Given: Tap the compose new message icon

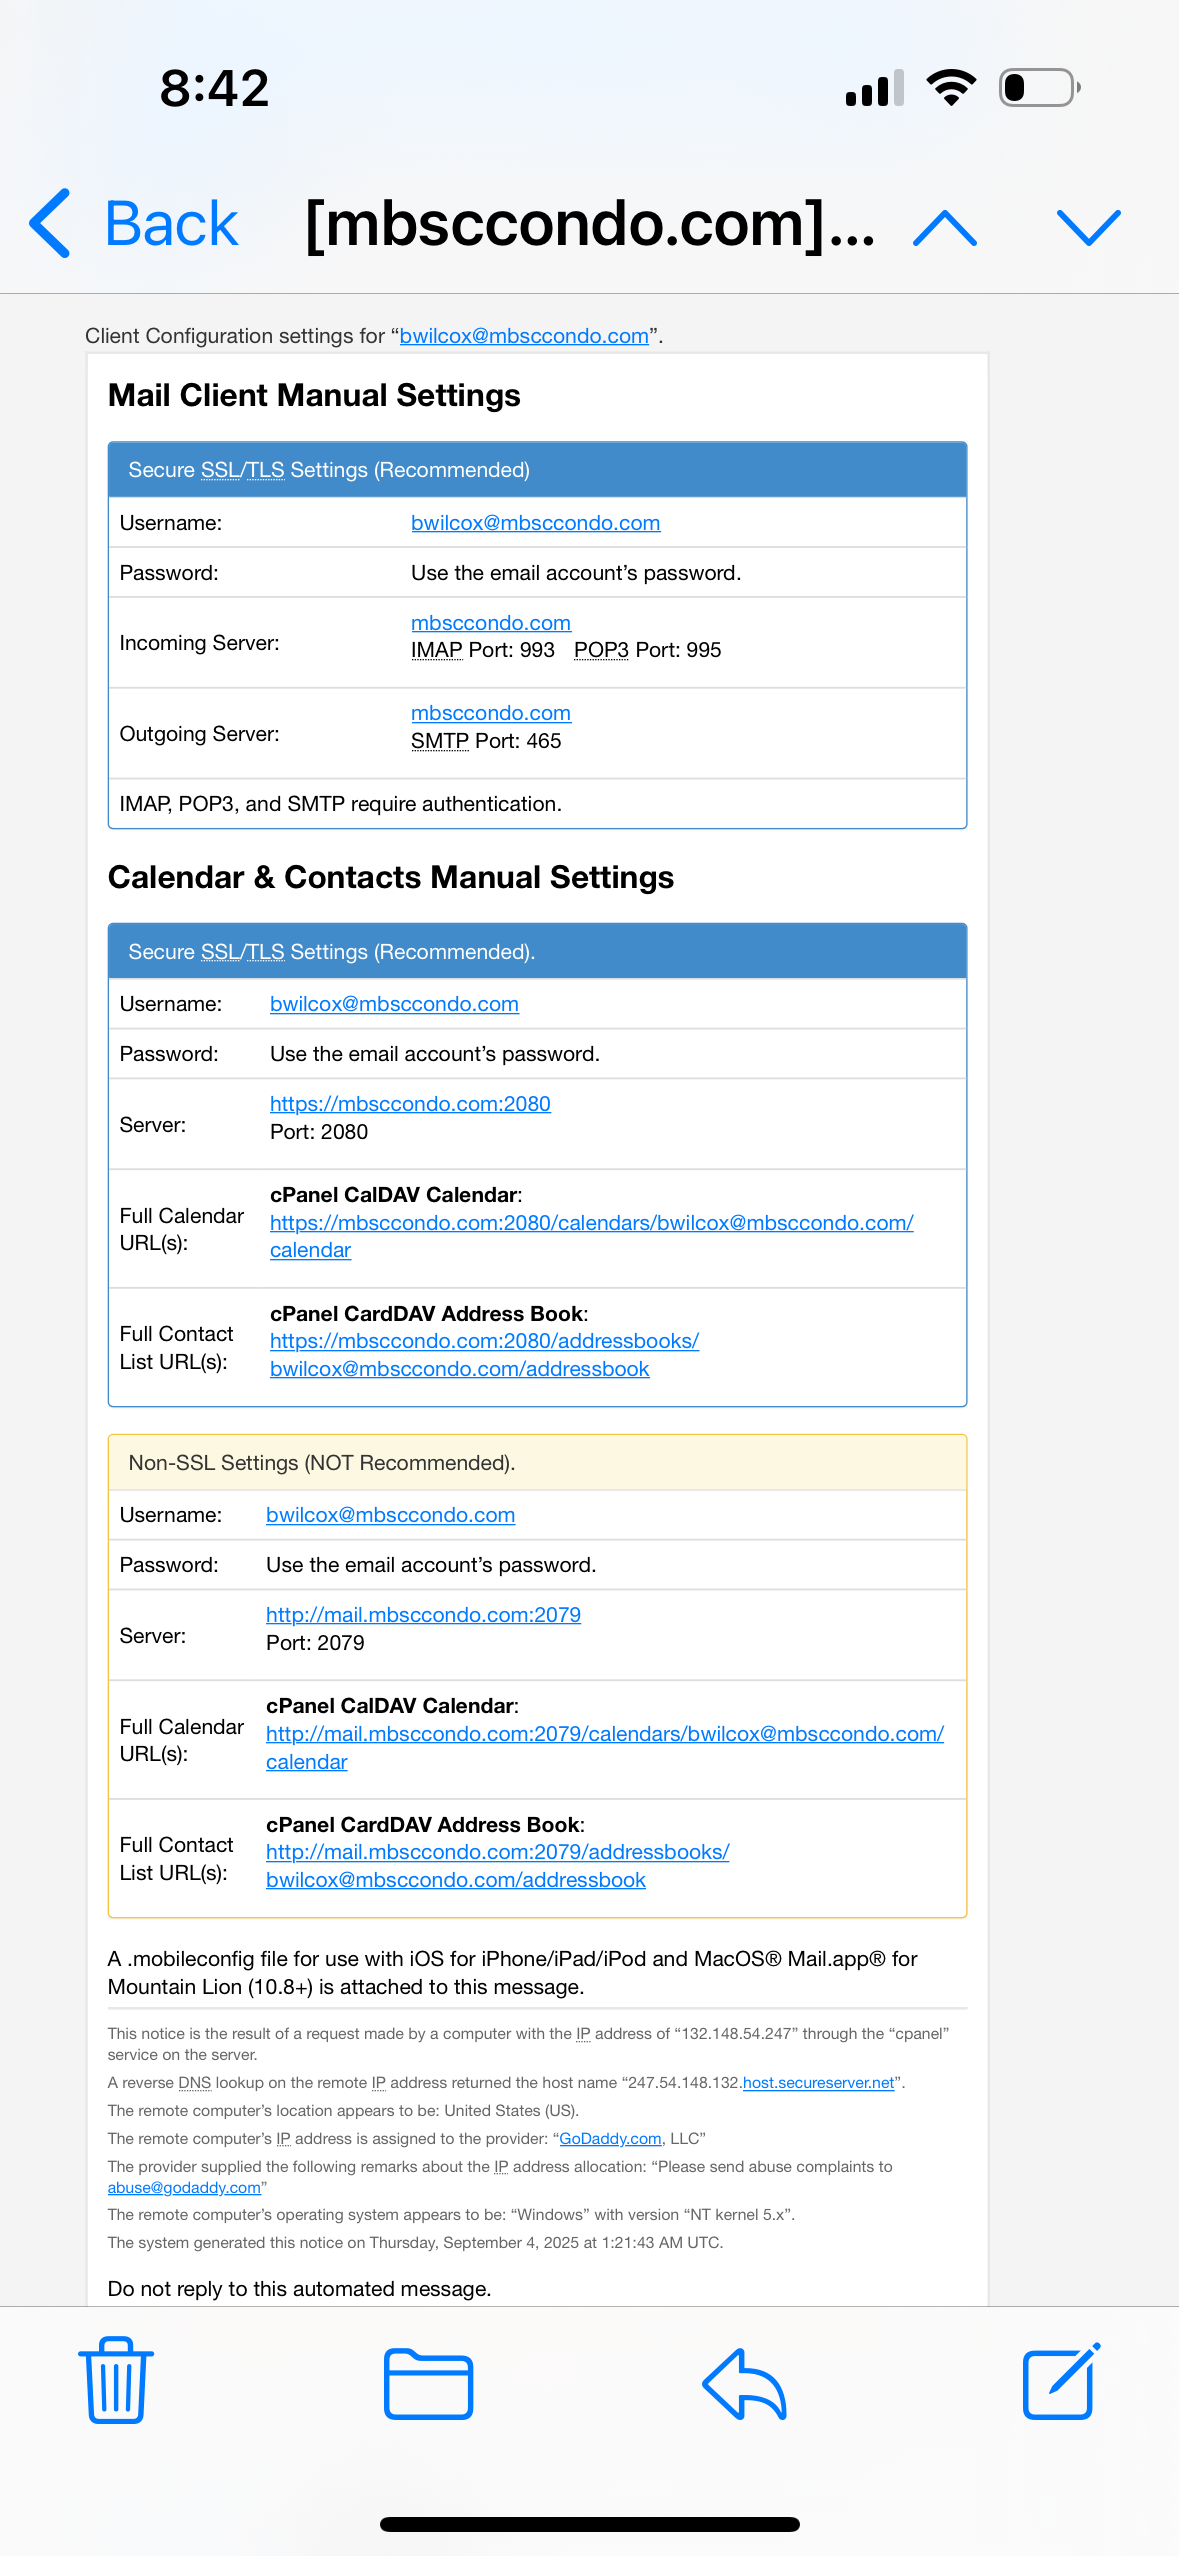Looking at the screenshot, I should pos(1060,2381).
